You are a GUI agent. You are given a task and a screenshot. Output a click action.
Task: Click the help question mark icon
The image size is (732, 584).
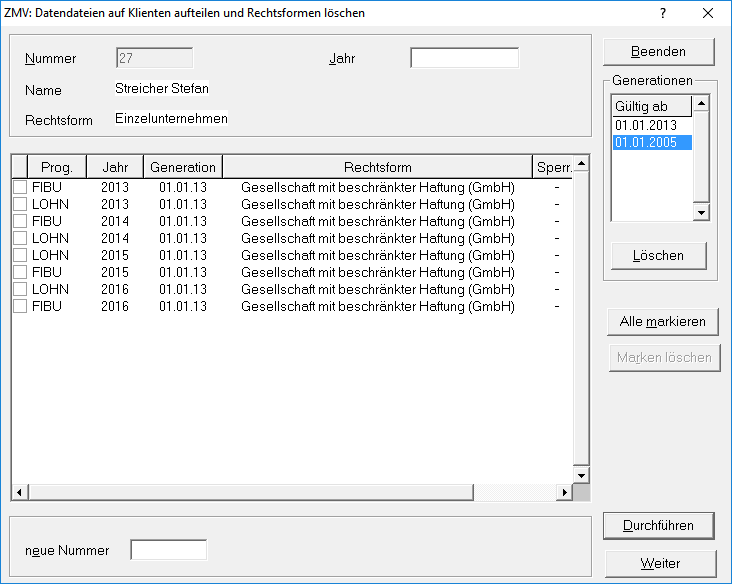663,13
